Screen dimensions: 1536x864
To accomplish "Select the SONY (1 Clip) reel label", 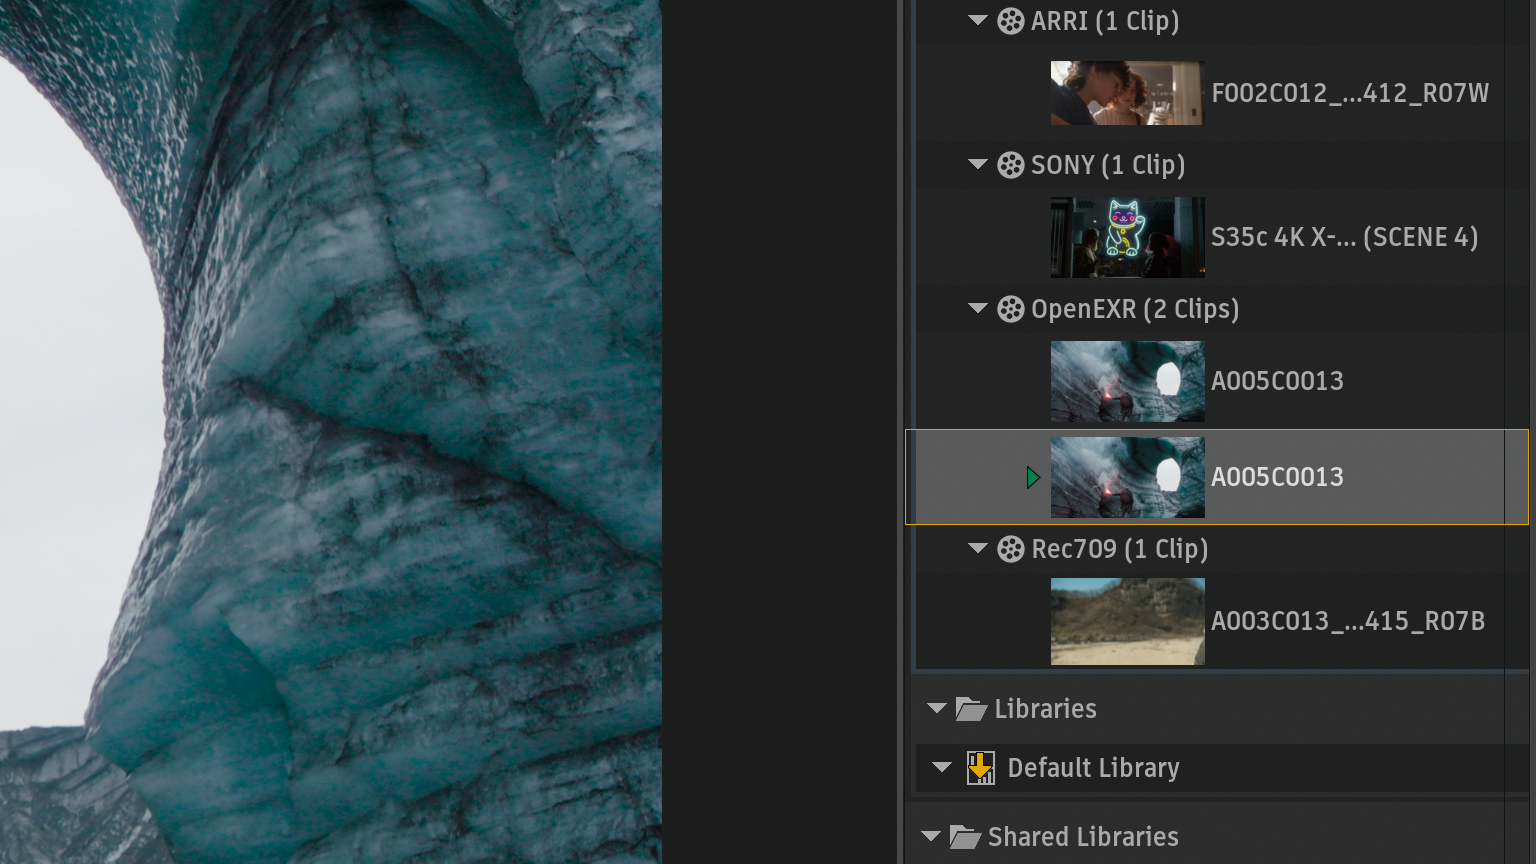I will 1108,165.
